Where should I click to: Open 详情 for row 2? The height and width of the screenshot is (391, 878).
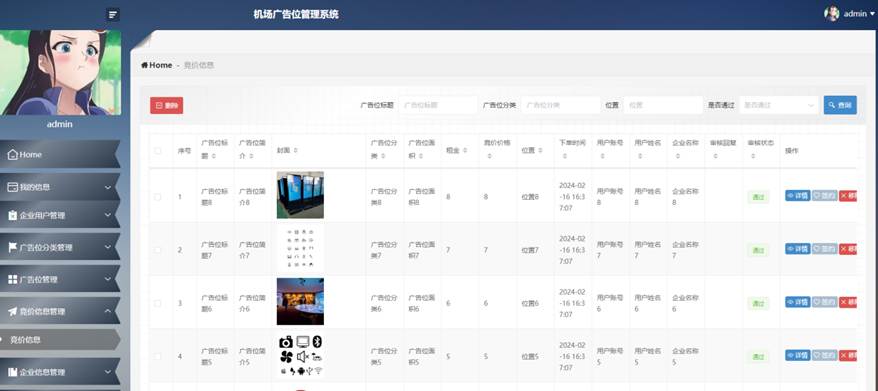click(x=797, y=249)
